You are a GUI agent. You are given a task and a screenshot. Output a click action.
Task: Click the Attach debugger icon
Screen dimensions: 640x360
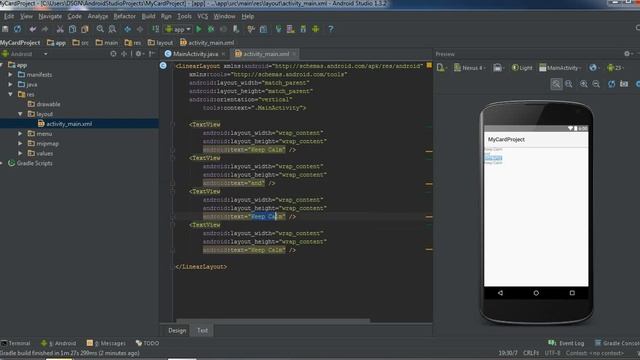(x=236, y=29)
